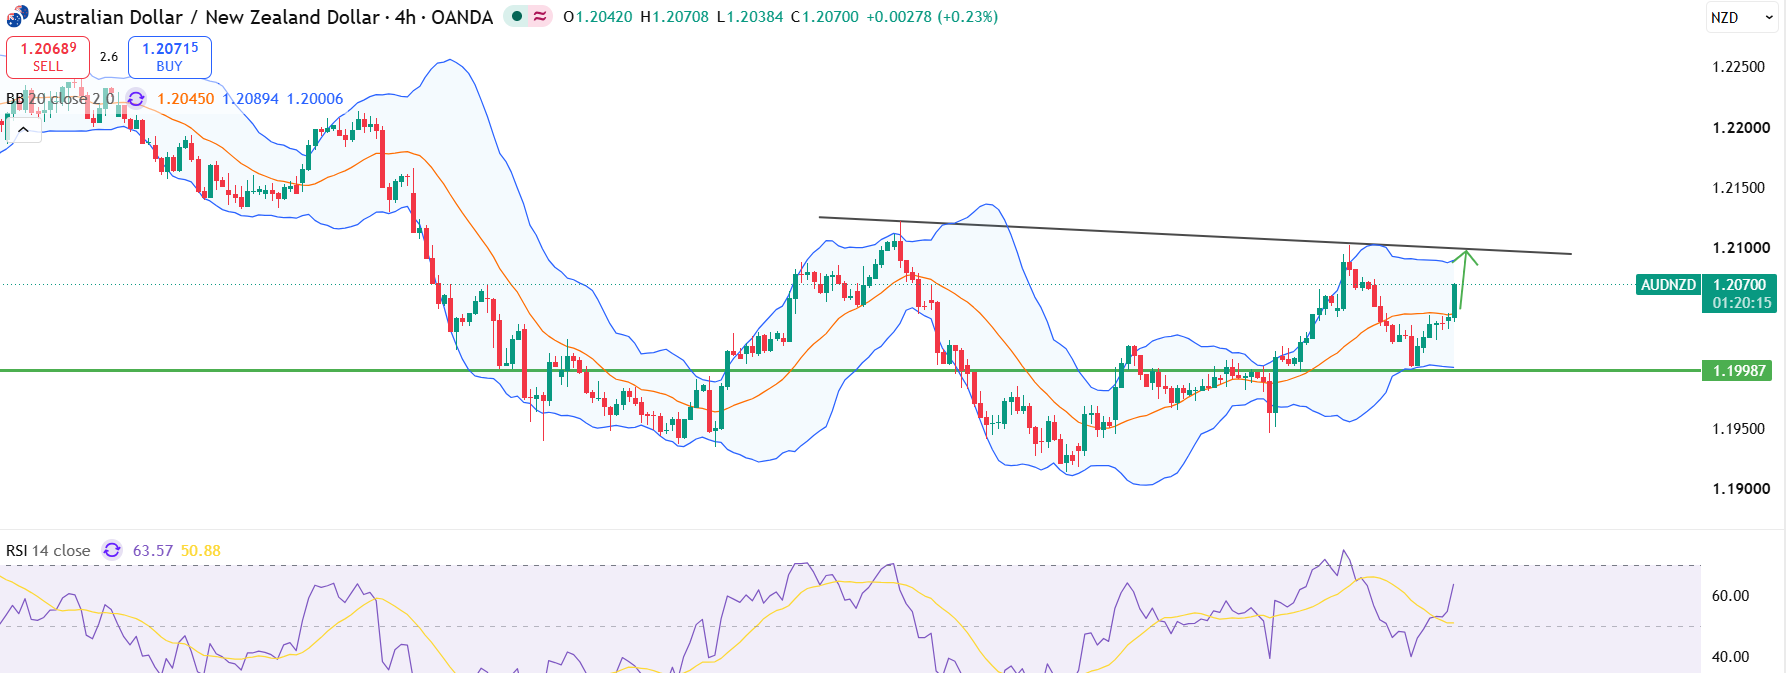
Task: Click the open price O1.20420 value
Action: click(x=598, y=17)
